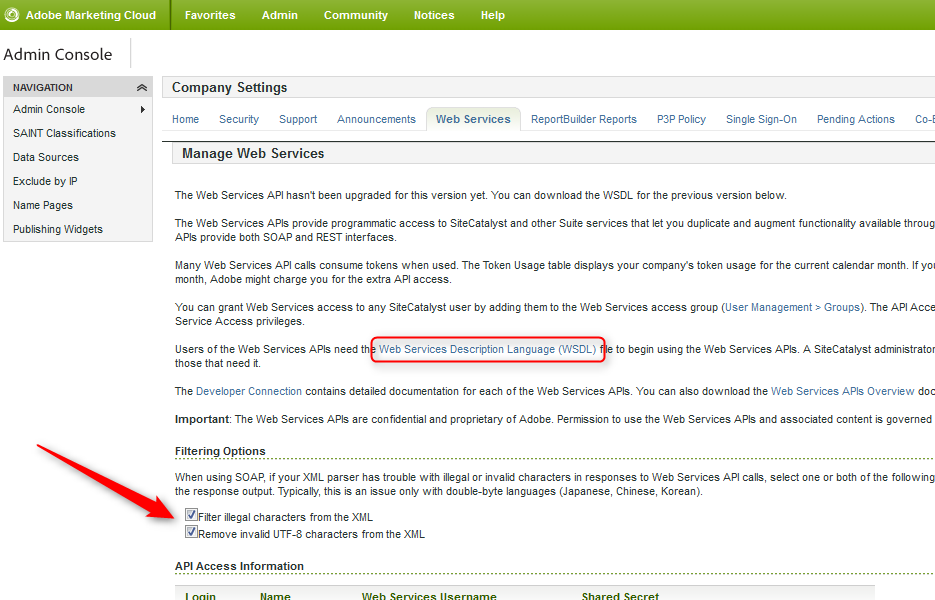Open the Admin menu in top bar
The image size is (935, 600).
(279, 15)
